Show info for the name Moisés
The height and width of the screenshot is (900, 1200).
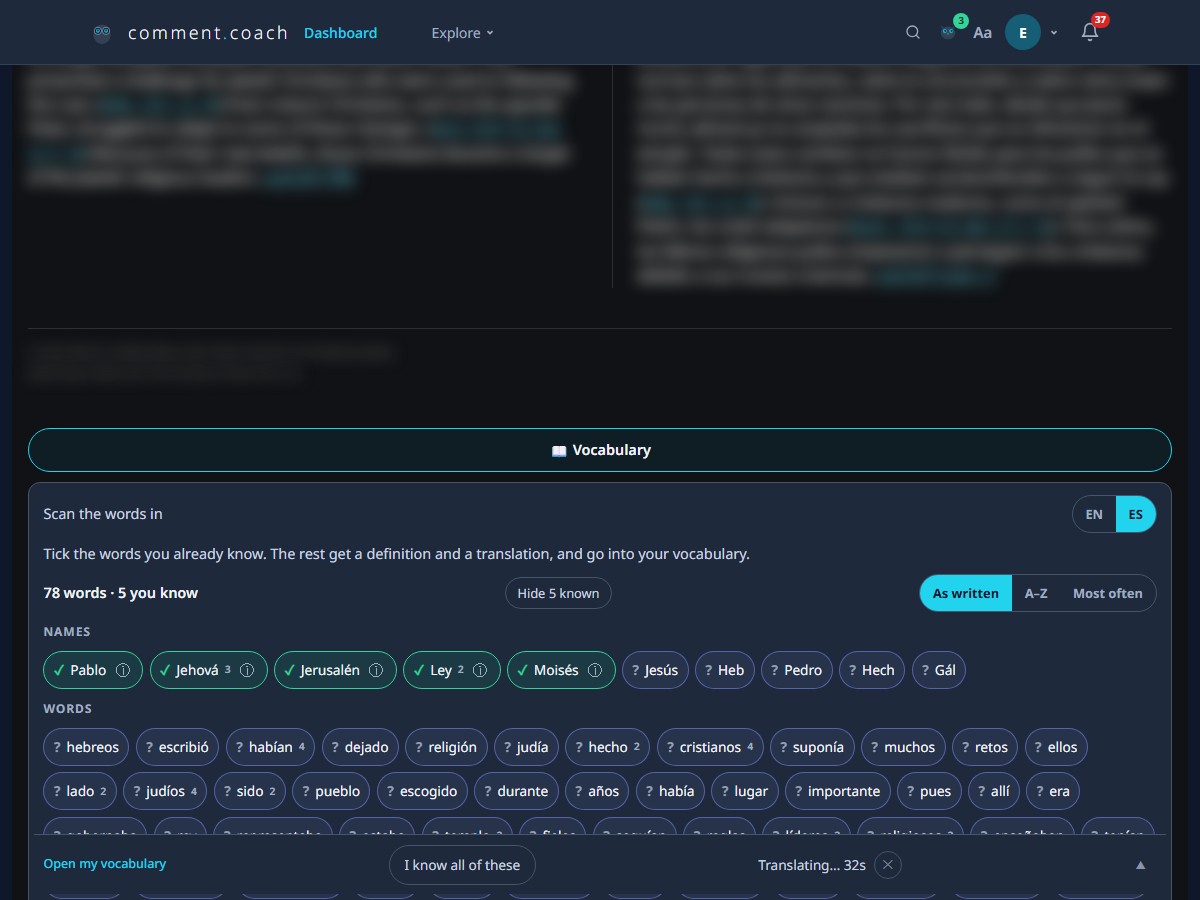point(595,670)
